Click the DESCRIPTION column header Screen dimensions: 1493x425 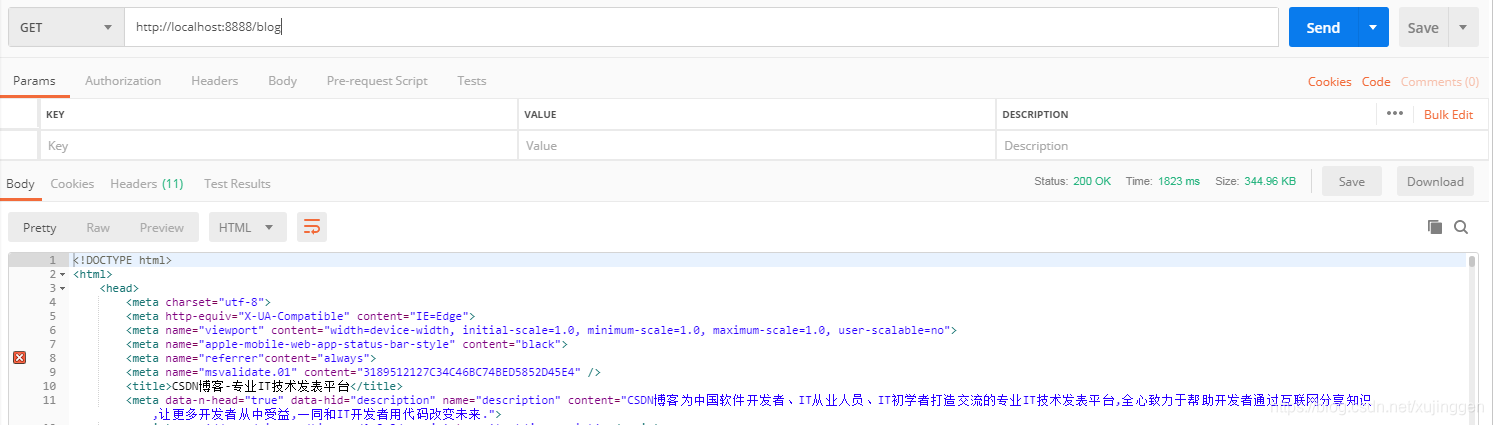(x=1035, y=114)
